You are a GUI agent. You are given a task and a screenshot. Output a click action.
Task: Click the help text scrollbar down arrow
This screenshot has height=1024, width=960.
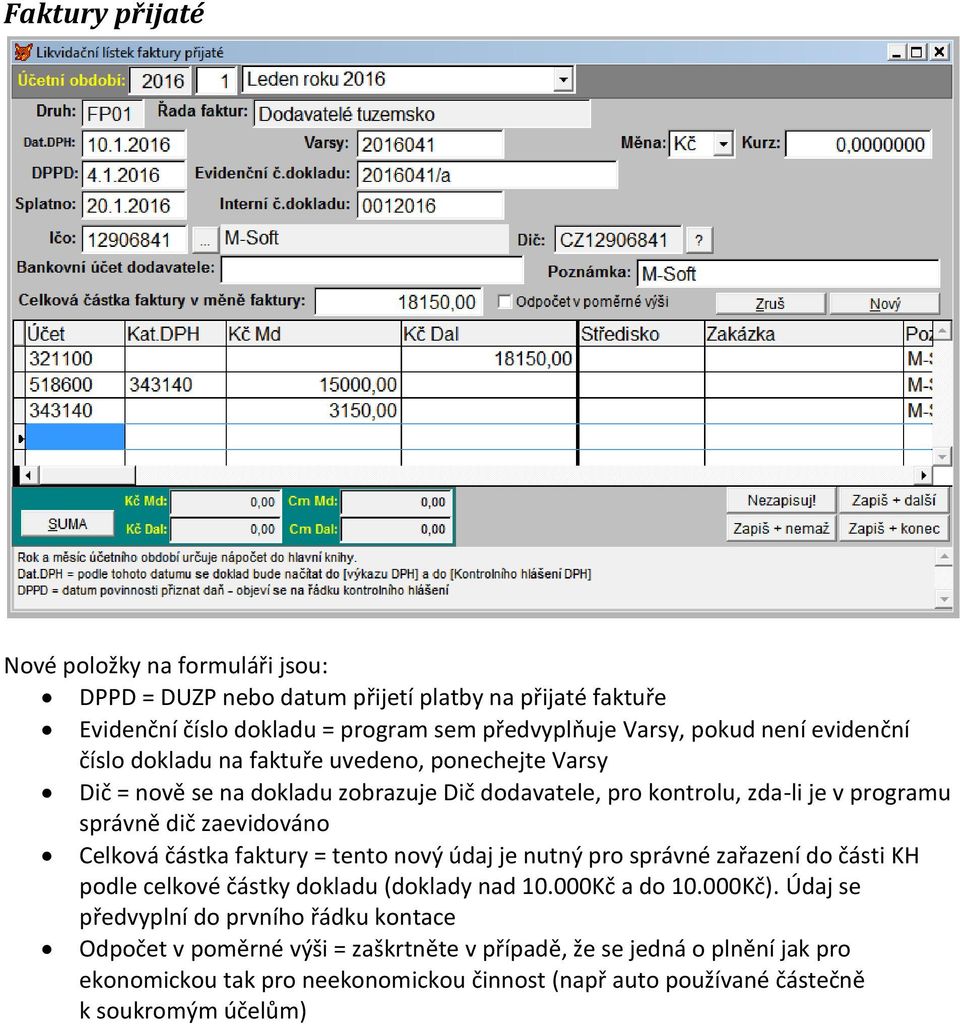(x=943, y=598)
